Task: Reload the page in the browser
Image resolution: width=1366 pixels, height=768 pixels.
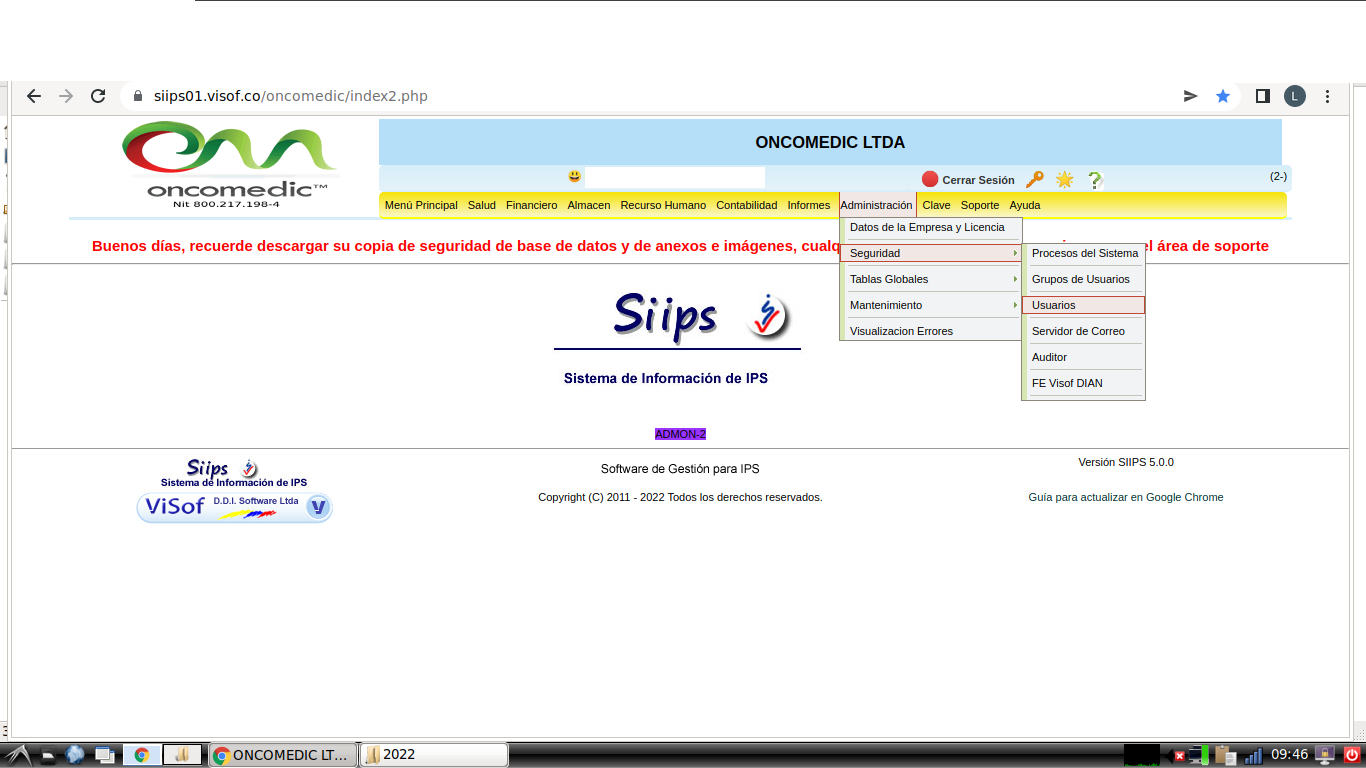Action: 98,96
